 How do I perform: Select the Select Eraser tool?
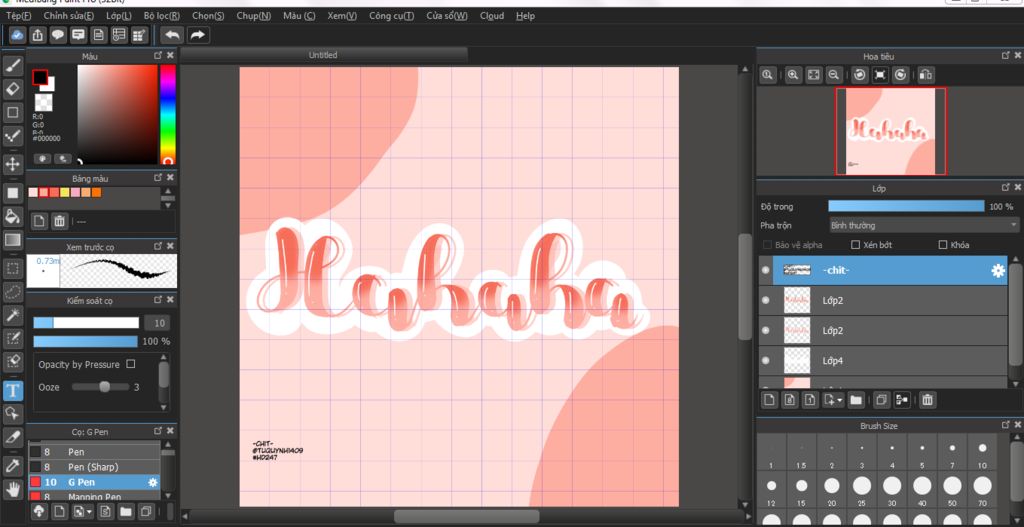[x=12, y=361]
